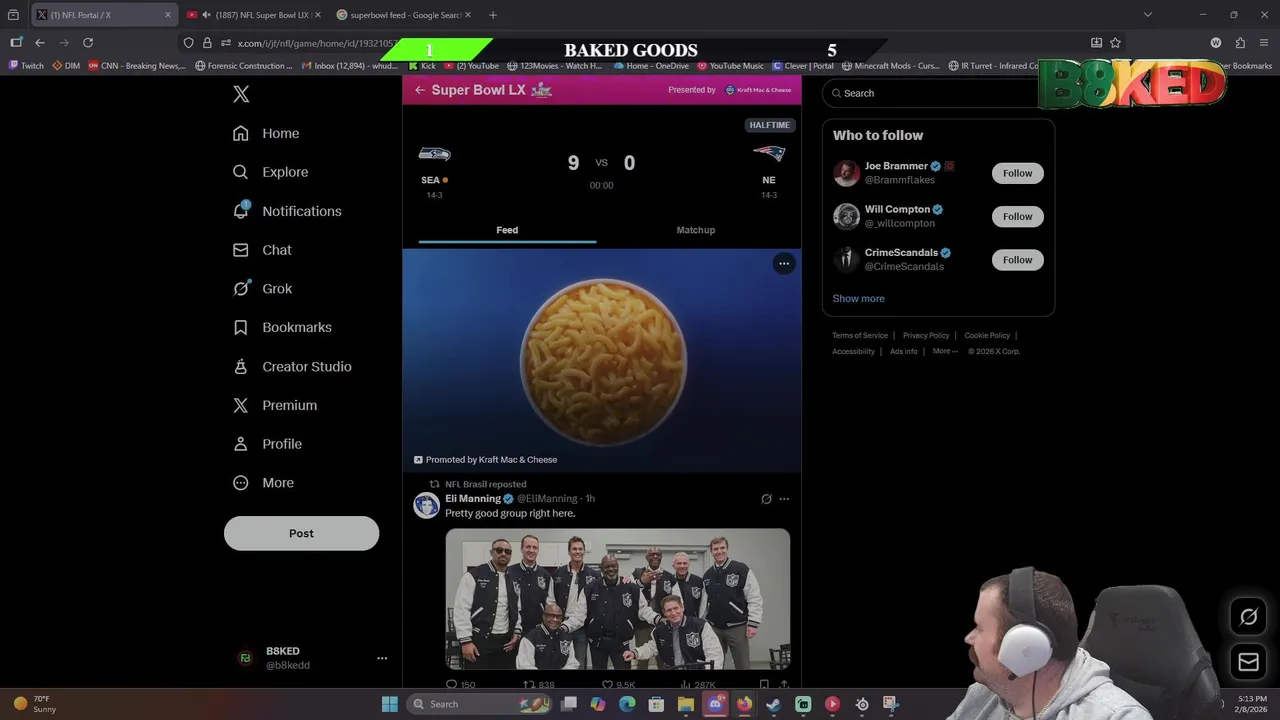Open the Privacy Policy link
Viewport: 1280px width, 720px height.
(926, 335)
